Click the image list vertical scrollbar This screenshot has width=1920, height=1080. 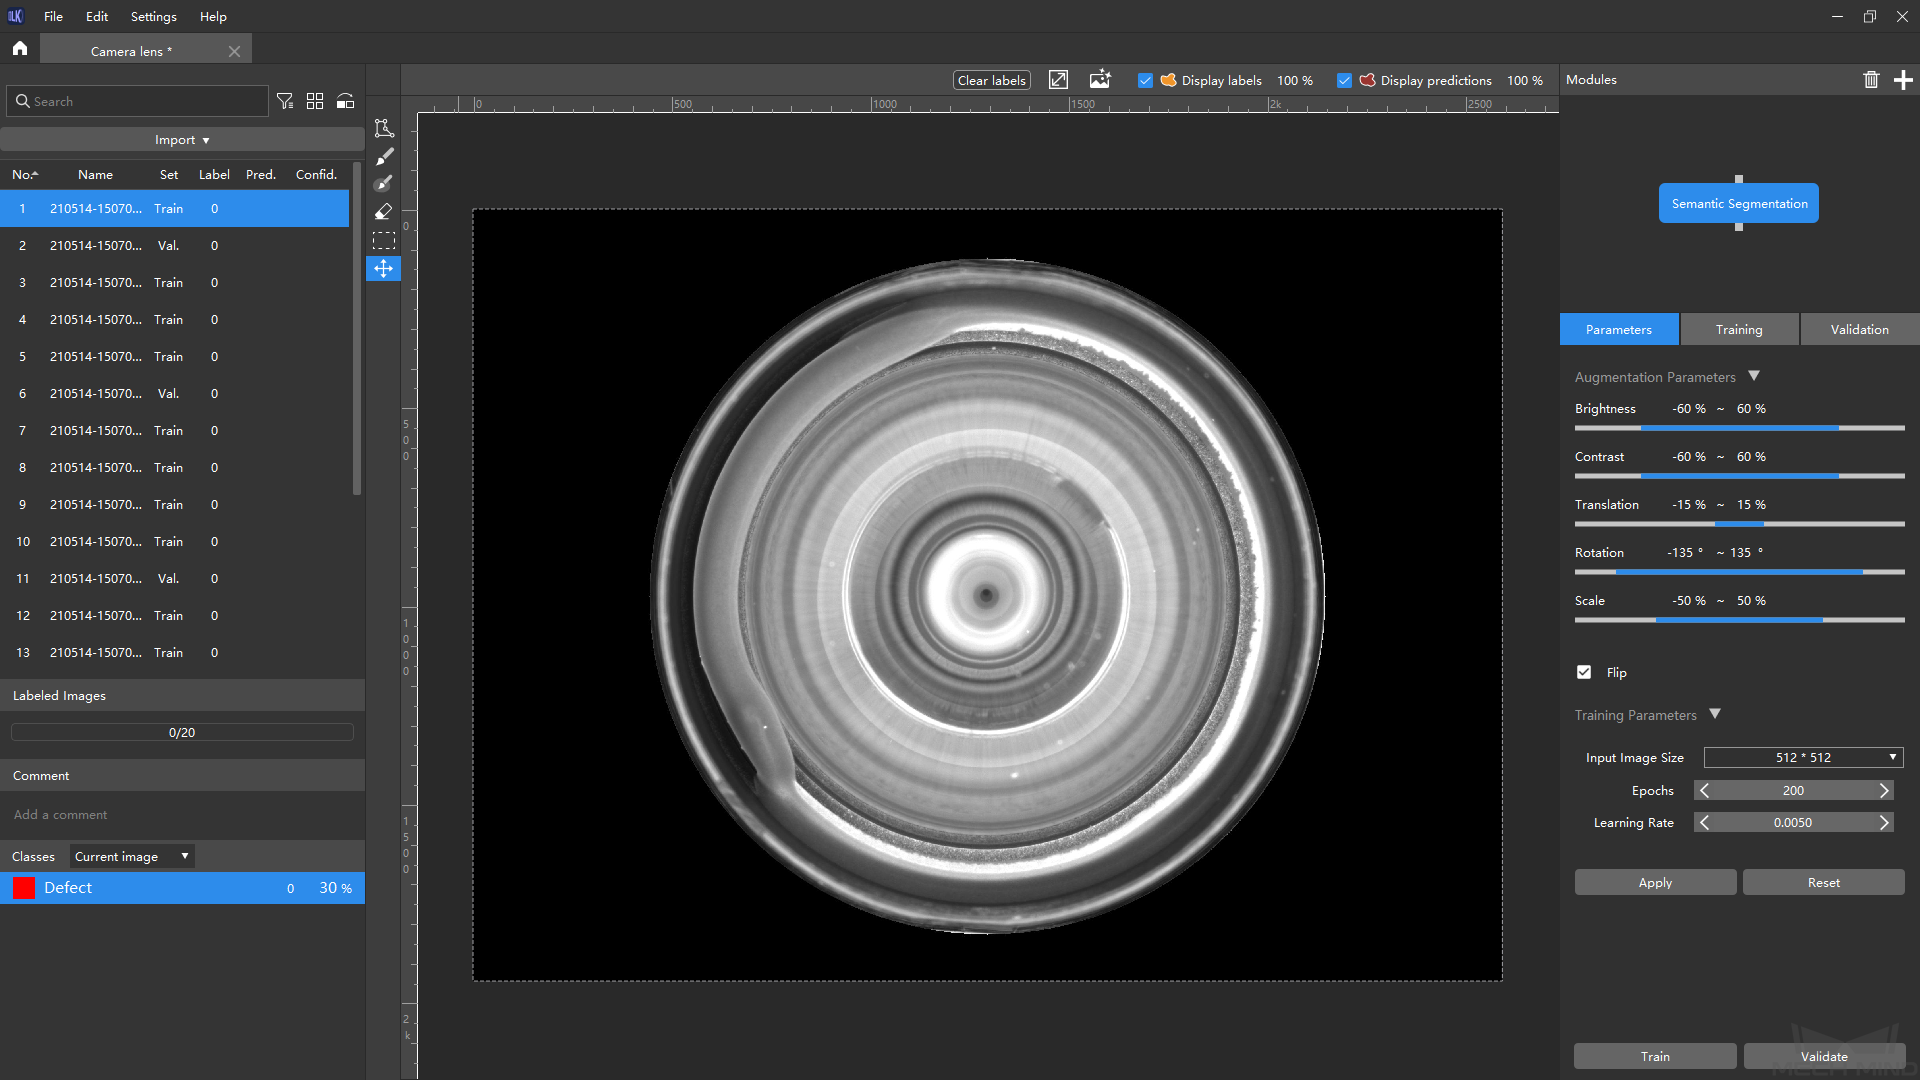pyautogui.click(x=357, y=328)
